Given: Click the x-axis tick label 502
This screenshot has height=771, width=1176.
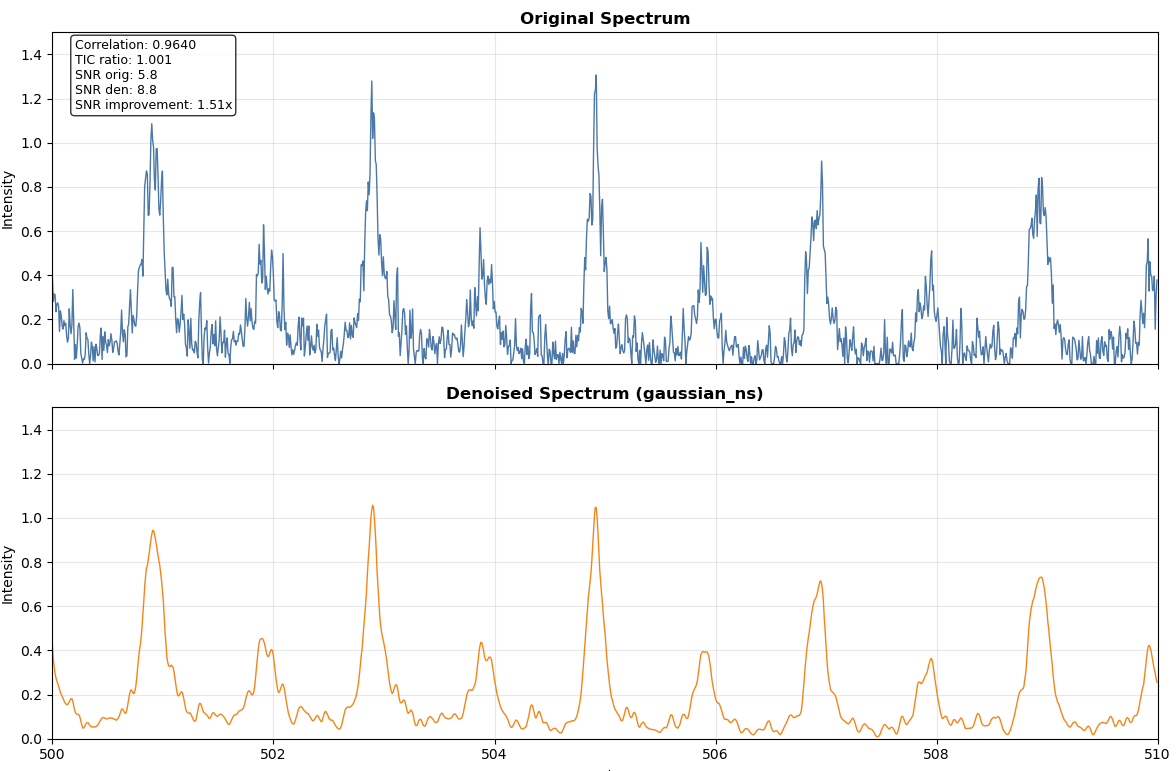Looking at the screenshot, I should (273, 753).
